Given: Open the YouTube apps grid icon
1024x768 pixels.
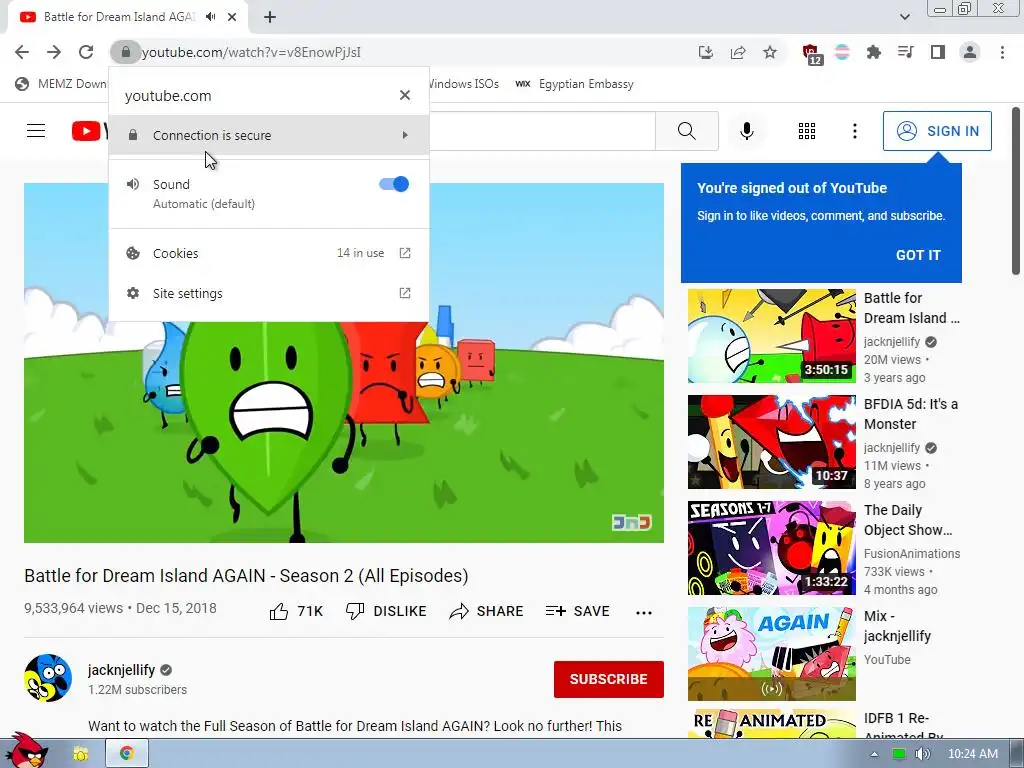Looking at the screenshot, I should click(x=807, y=131).
